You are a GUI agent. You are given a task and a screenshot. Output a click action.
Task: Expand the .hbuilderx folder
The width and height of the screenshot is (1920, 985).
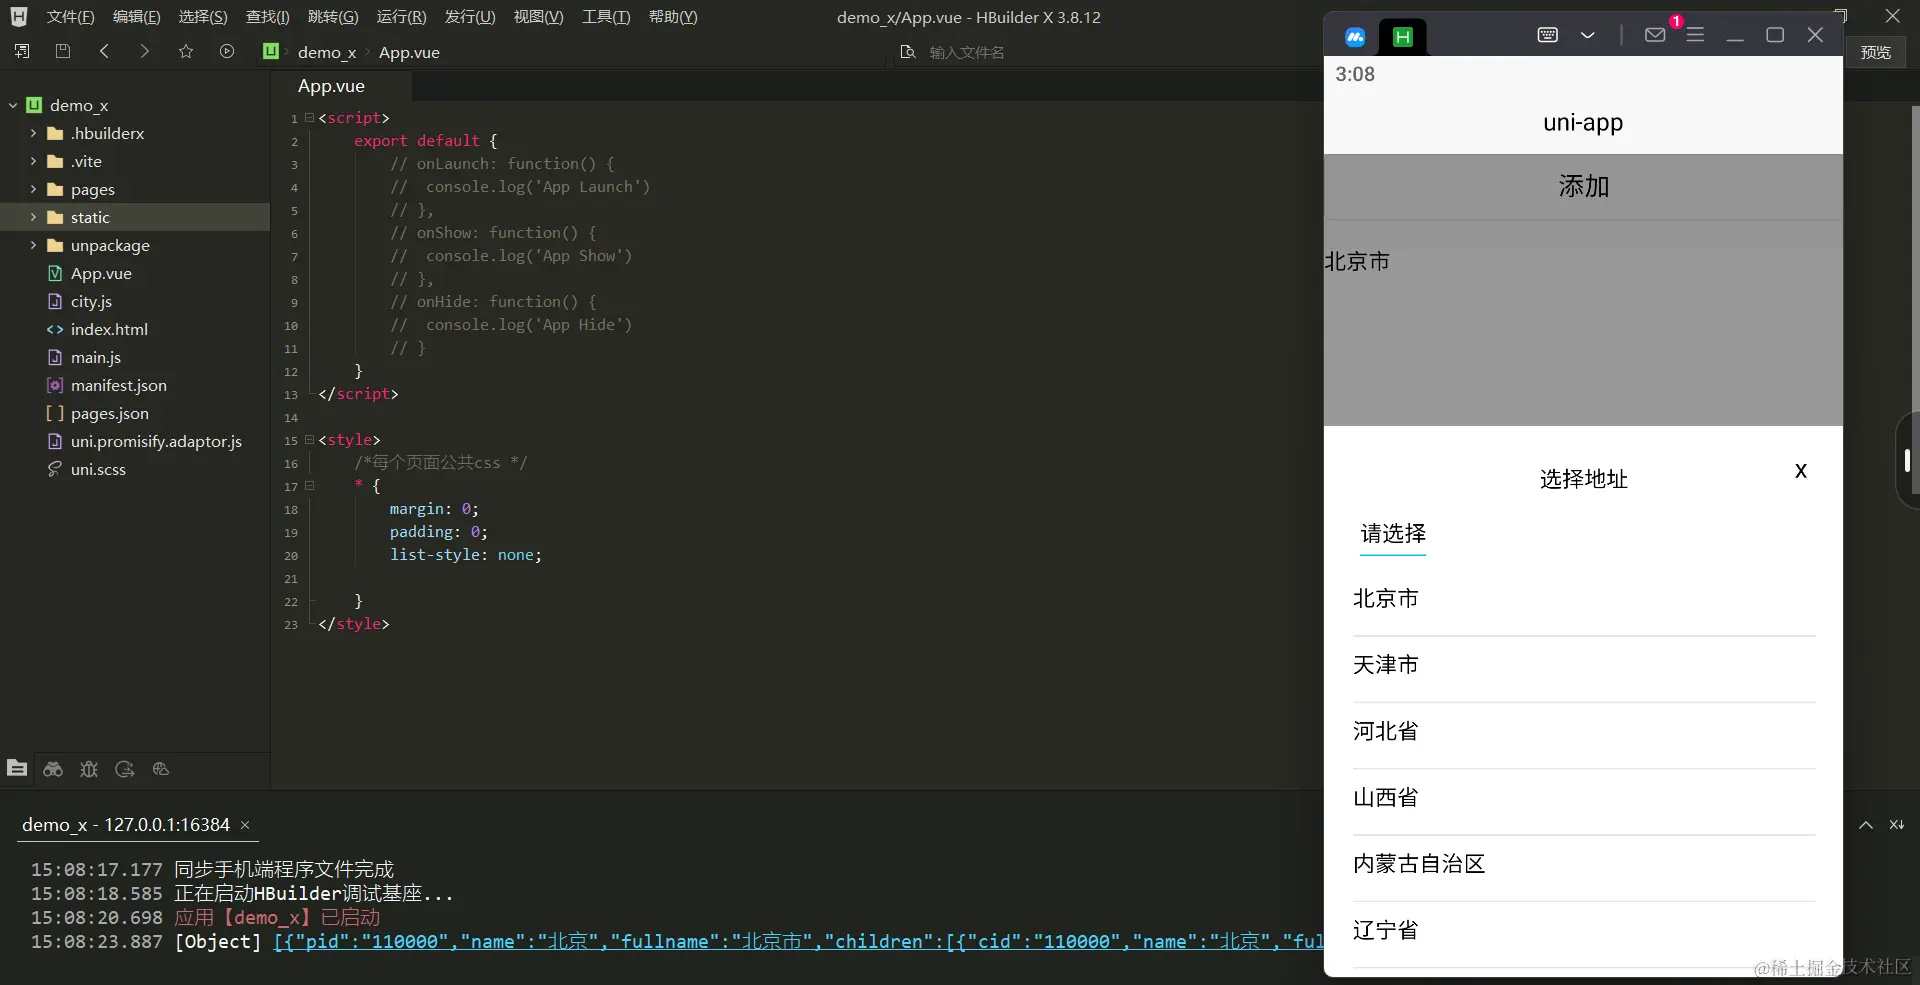(x=33, y=133)
